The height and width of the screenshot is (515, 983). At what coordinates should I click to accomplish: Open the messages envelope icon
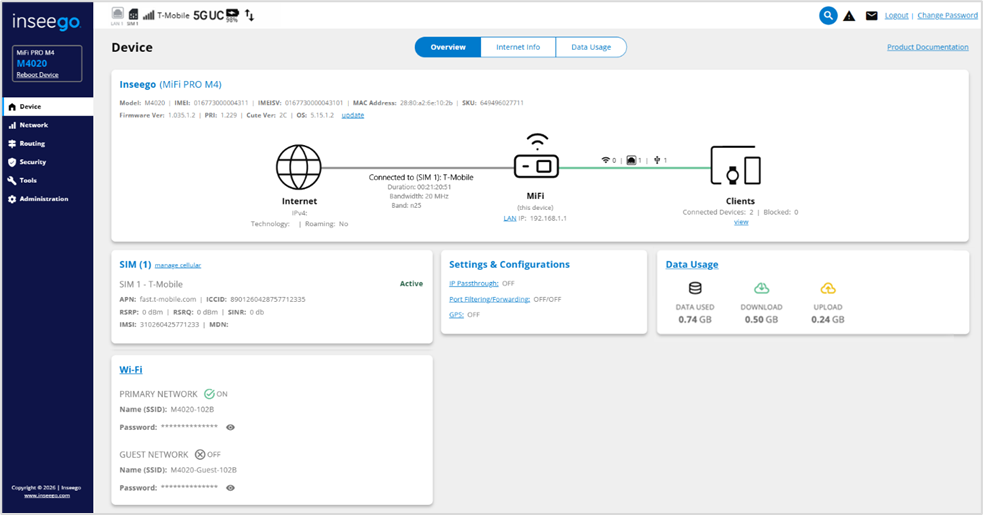[x=871, y=16]
